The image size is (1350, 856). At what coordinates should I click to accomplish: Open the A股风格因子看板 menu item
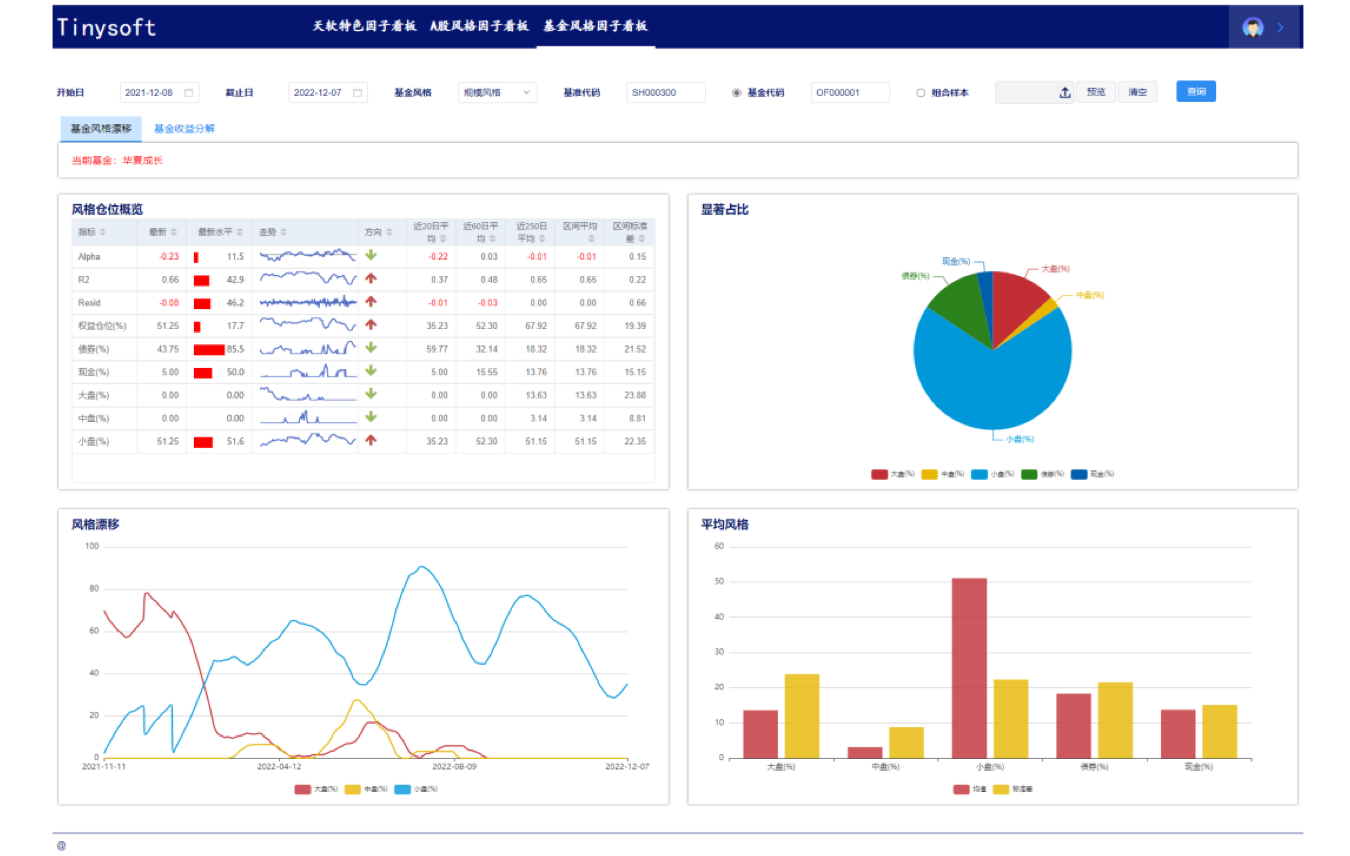pyautogui.click(x=478, y=26)
